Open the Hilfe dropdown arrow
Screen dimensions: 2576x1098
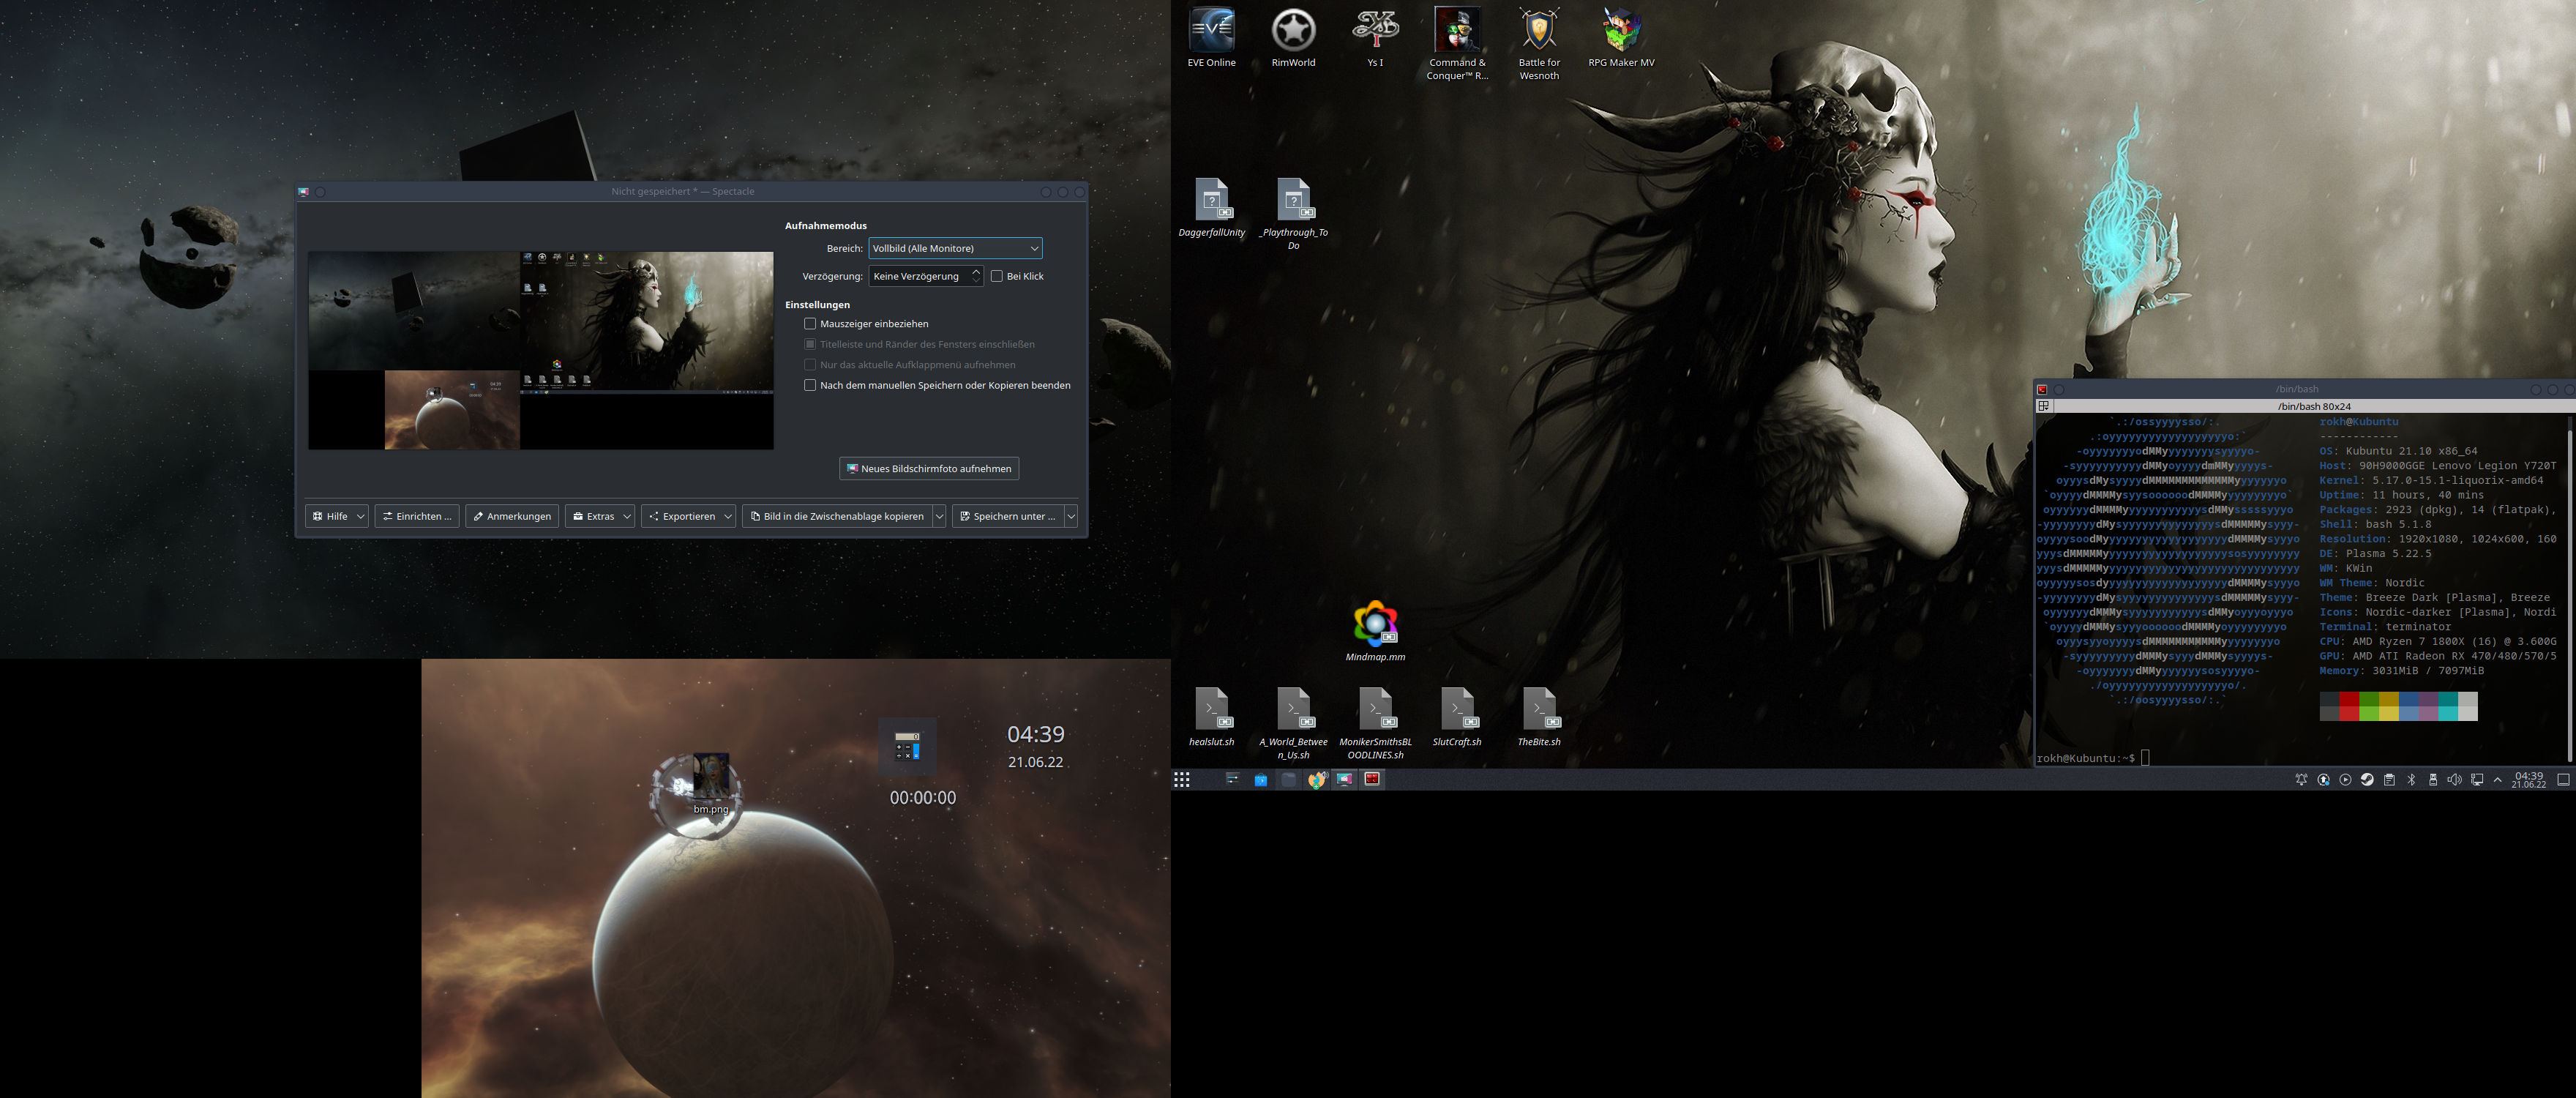[361, 516]
